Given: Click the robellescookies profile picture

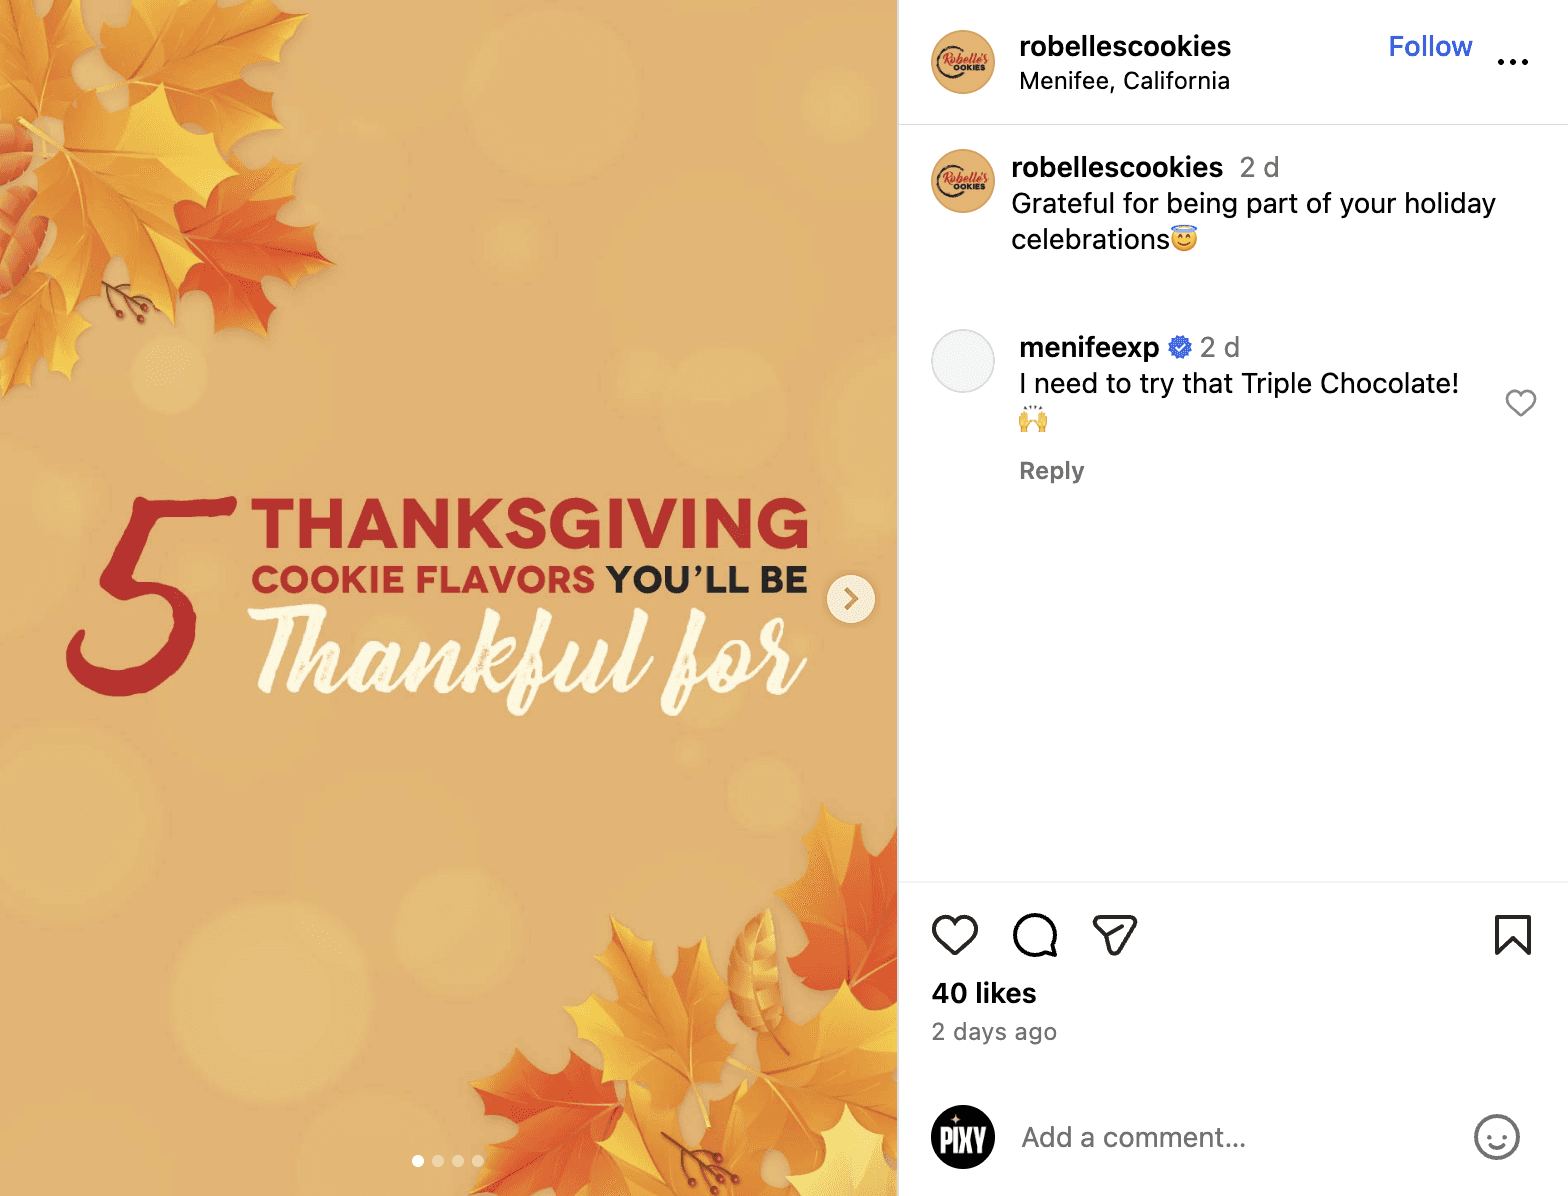Looking at the screenshot, I should [x=962, y=61].
